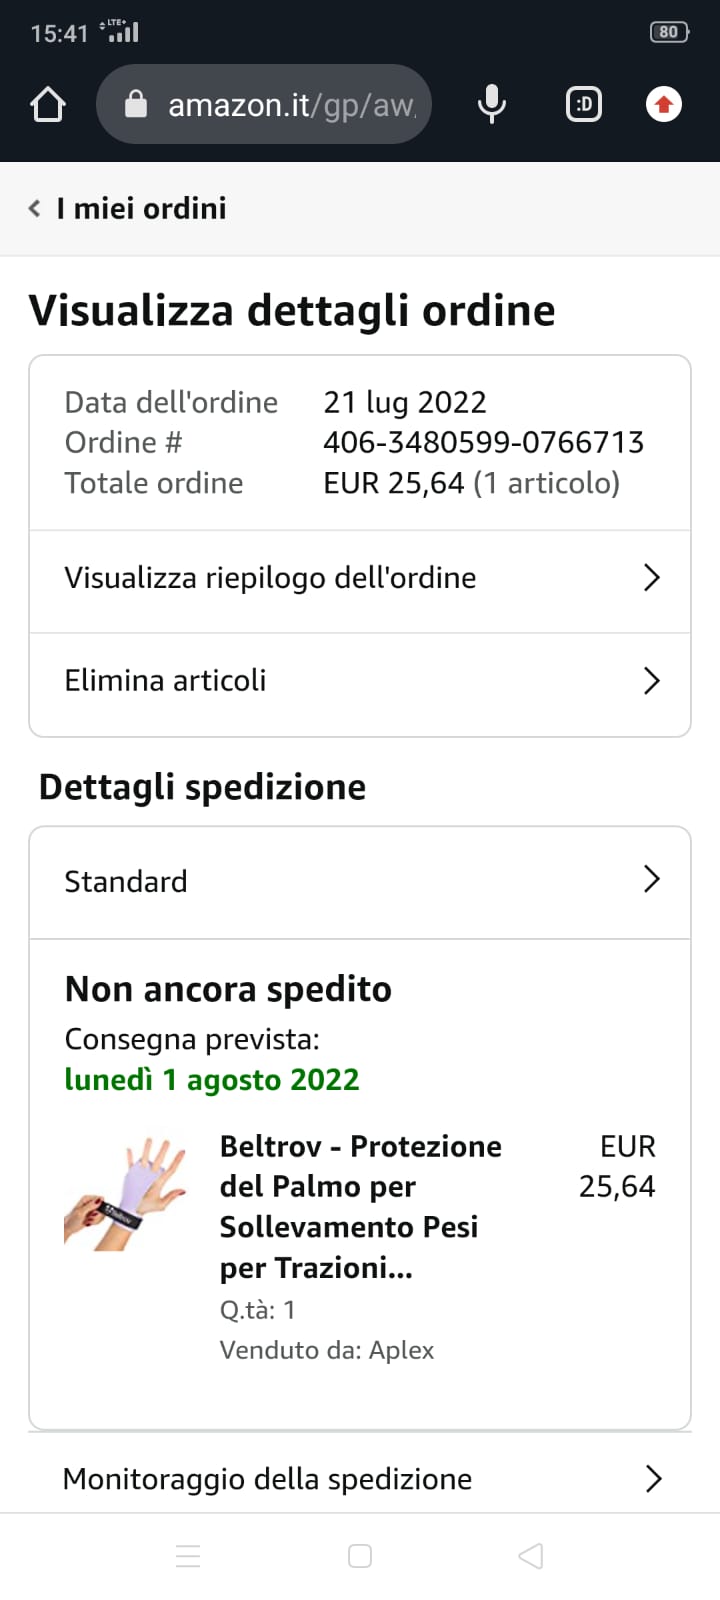The height and width of the screenshot is (1600, 720).
Task: Tap the red upload arrow icon
Action: [664, 104]
